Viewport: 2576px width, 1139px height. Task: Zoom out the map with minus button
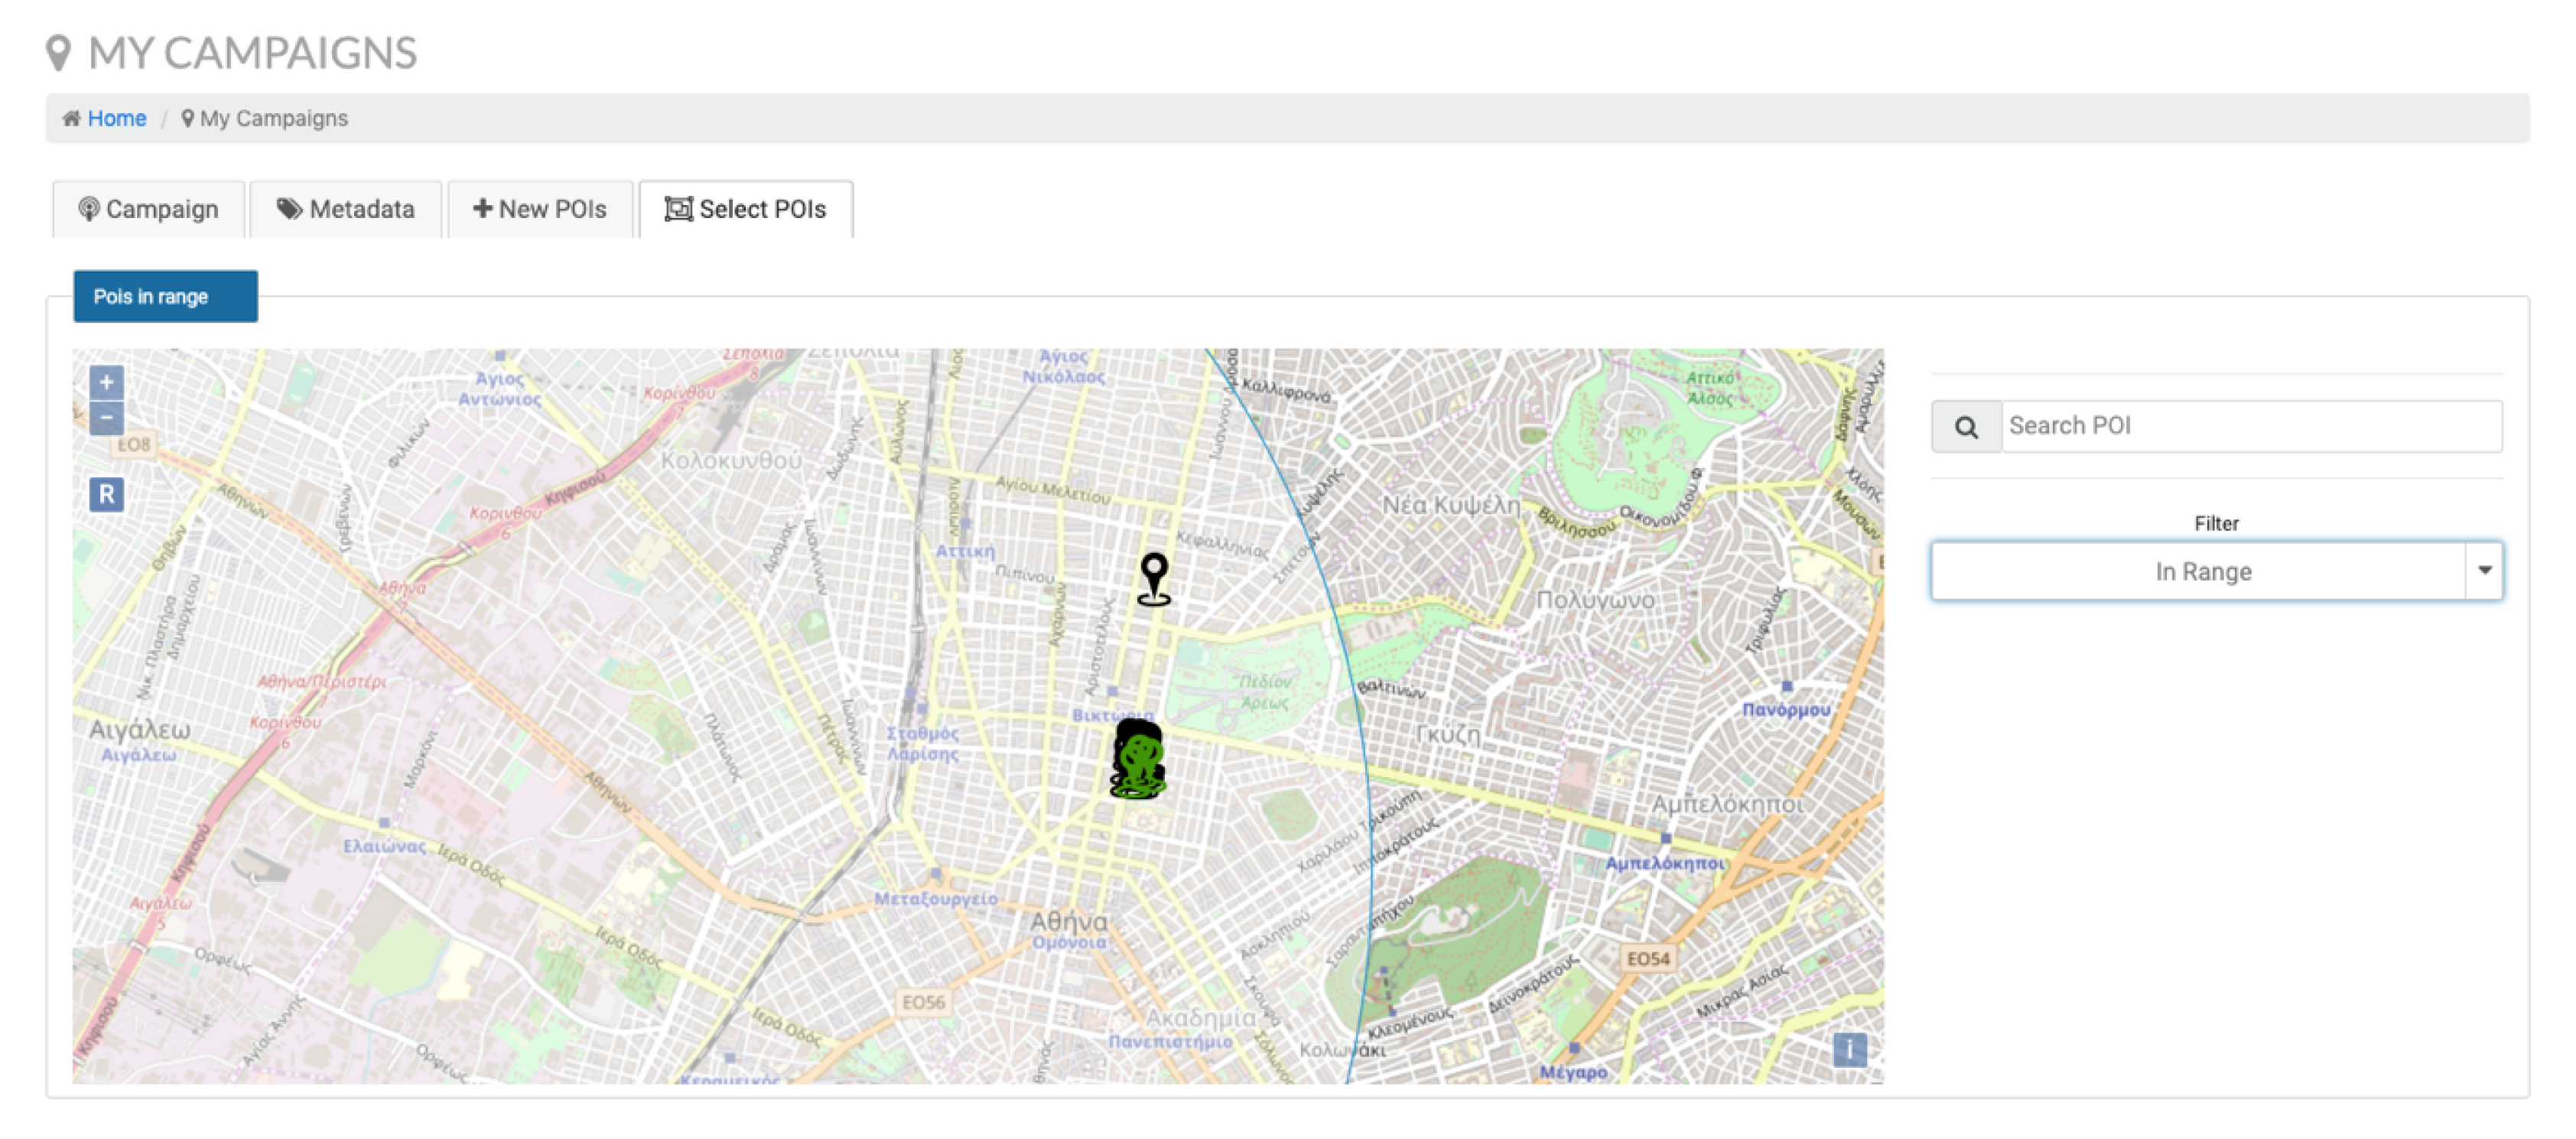pos(107,418)
